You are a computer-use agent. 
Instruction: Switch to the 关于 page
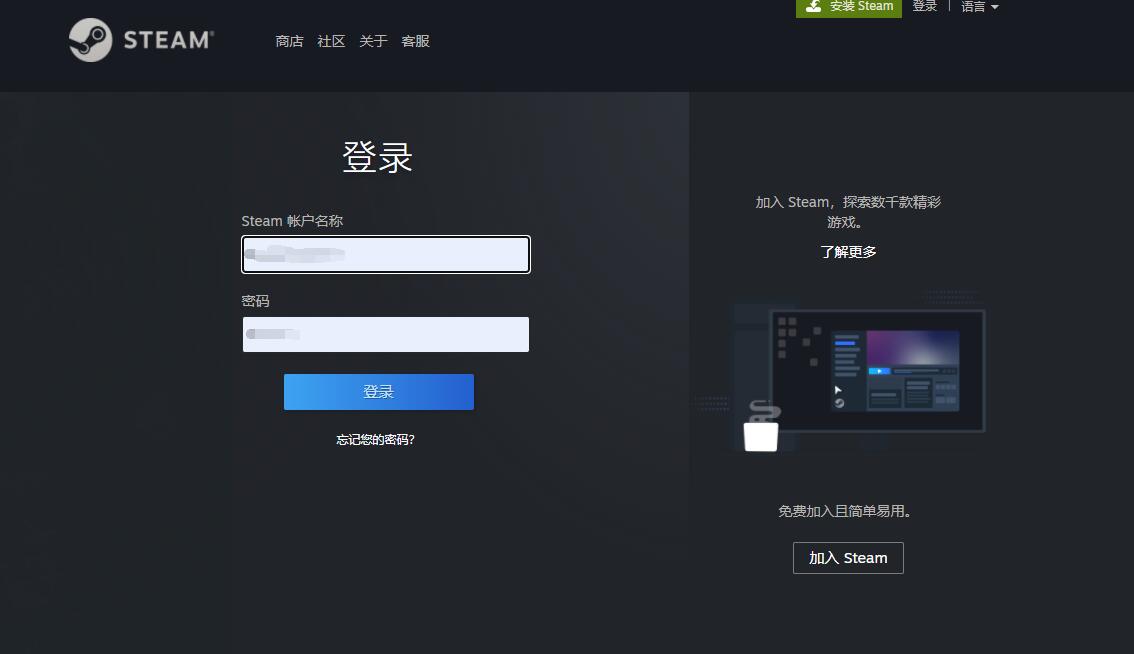[x=373, y=41]
